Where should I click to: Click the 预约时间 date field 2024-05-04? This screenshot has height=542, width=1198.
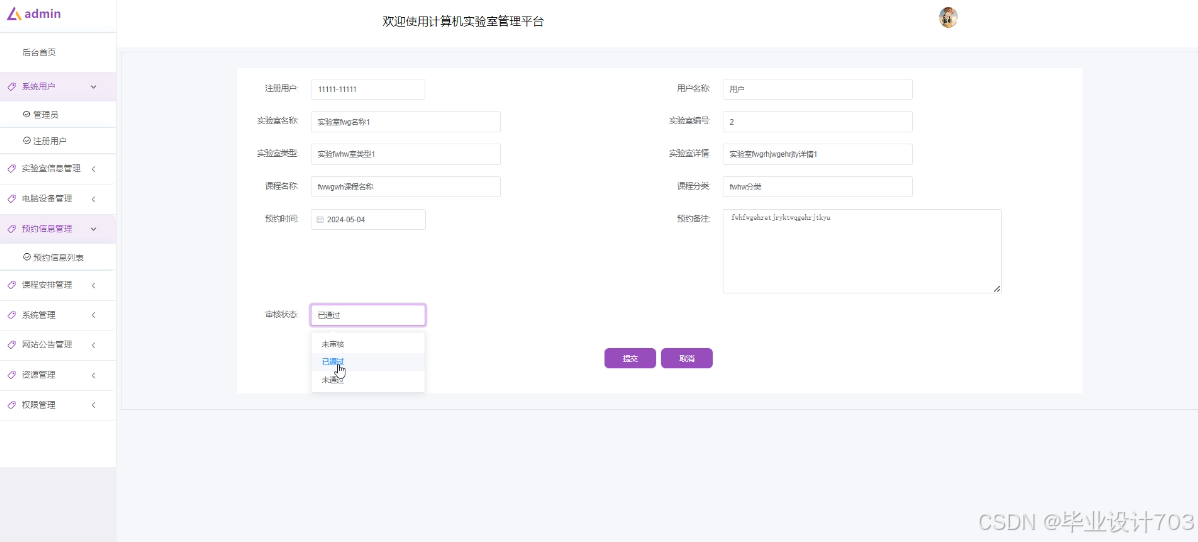click(368, 219)
